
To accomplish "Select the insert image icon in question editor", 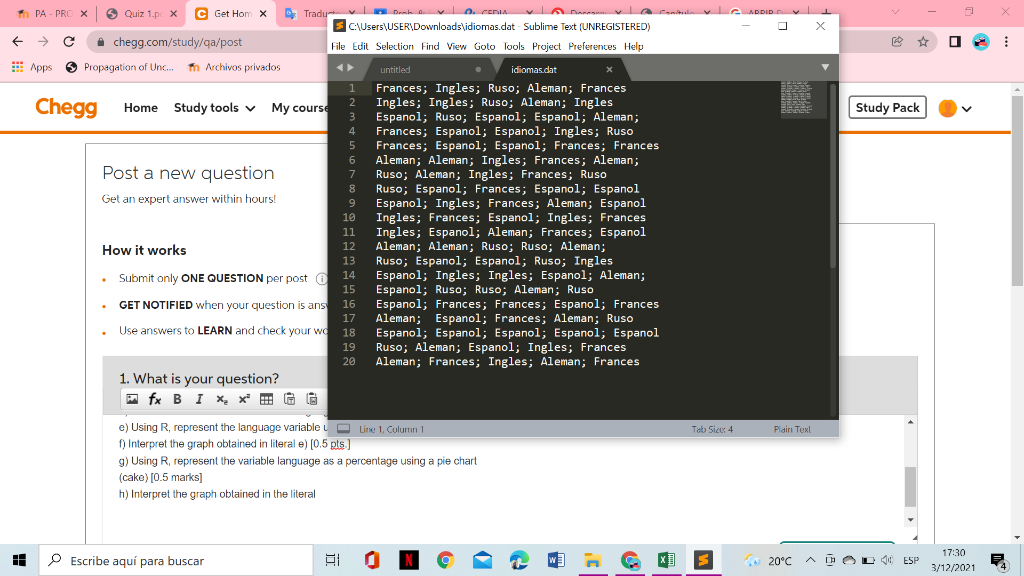I will tap(133, 399).
